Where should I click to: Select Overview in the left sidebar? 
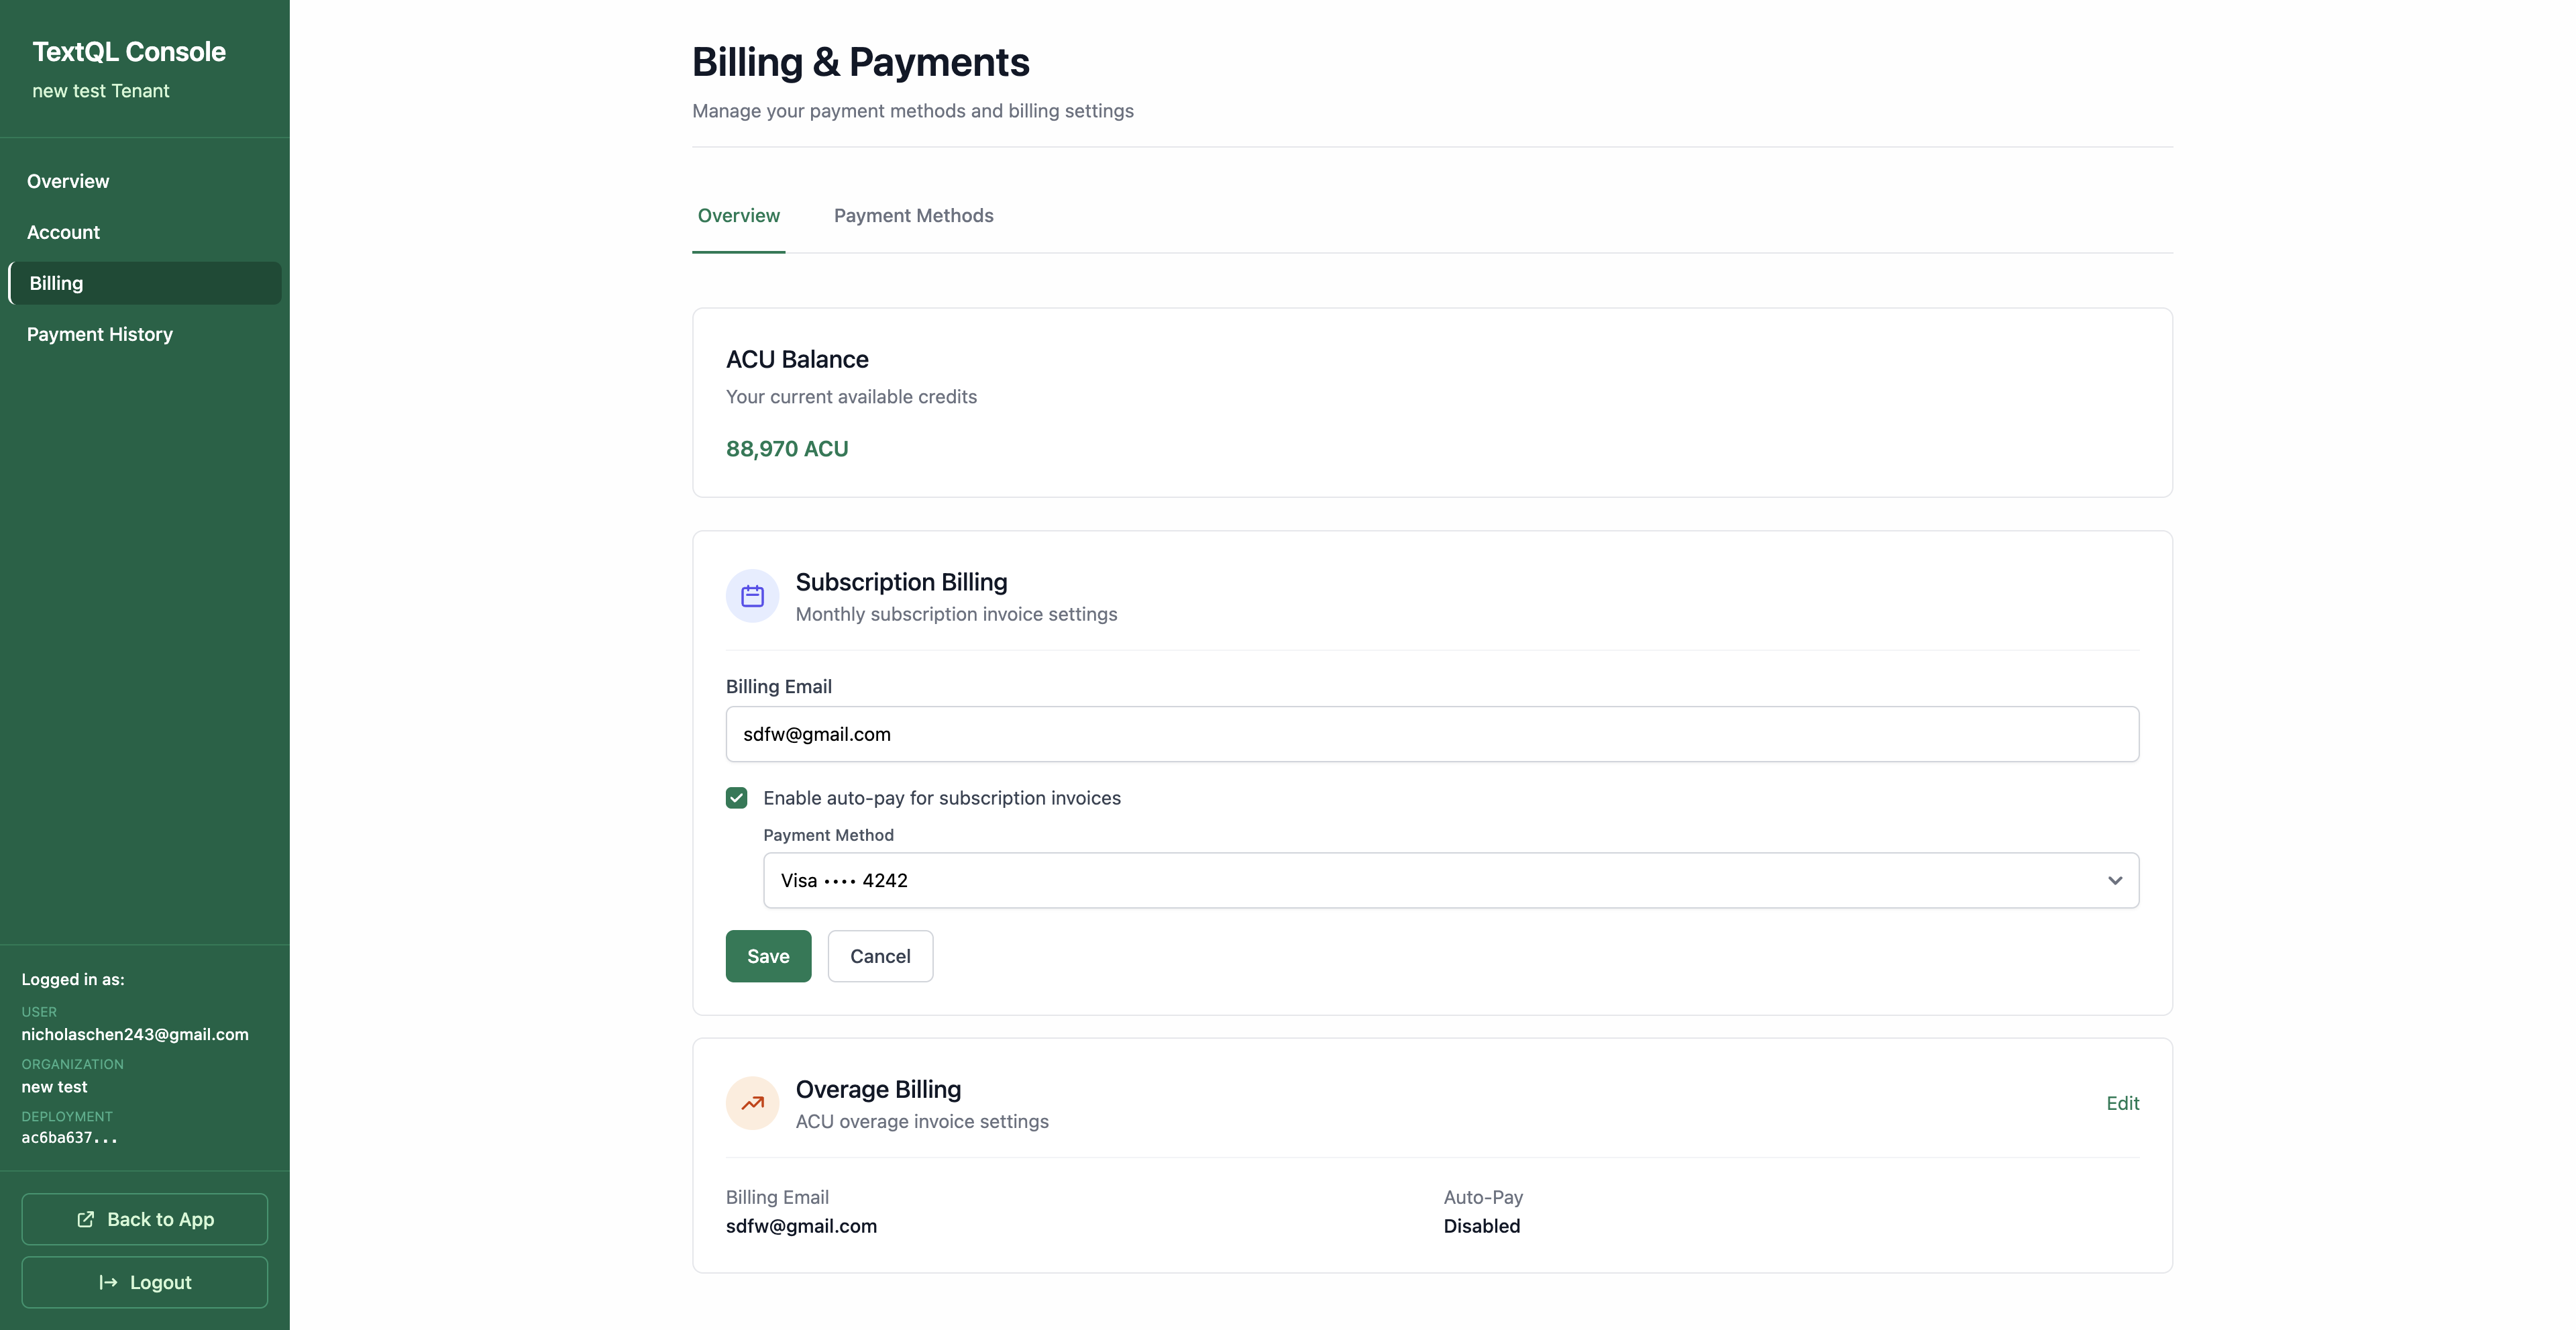[x=67, y=180]
